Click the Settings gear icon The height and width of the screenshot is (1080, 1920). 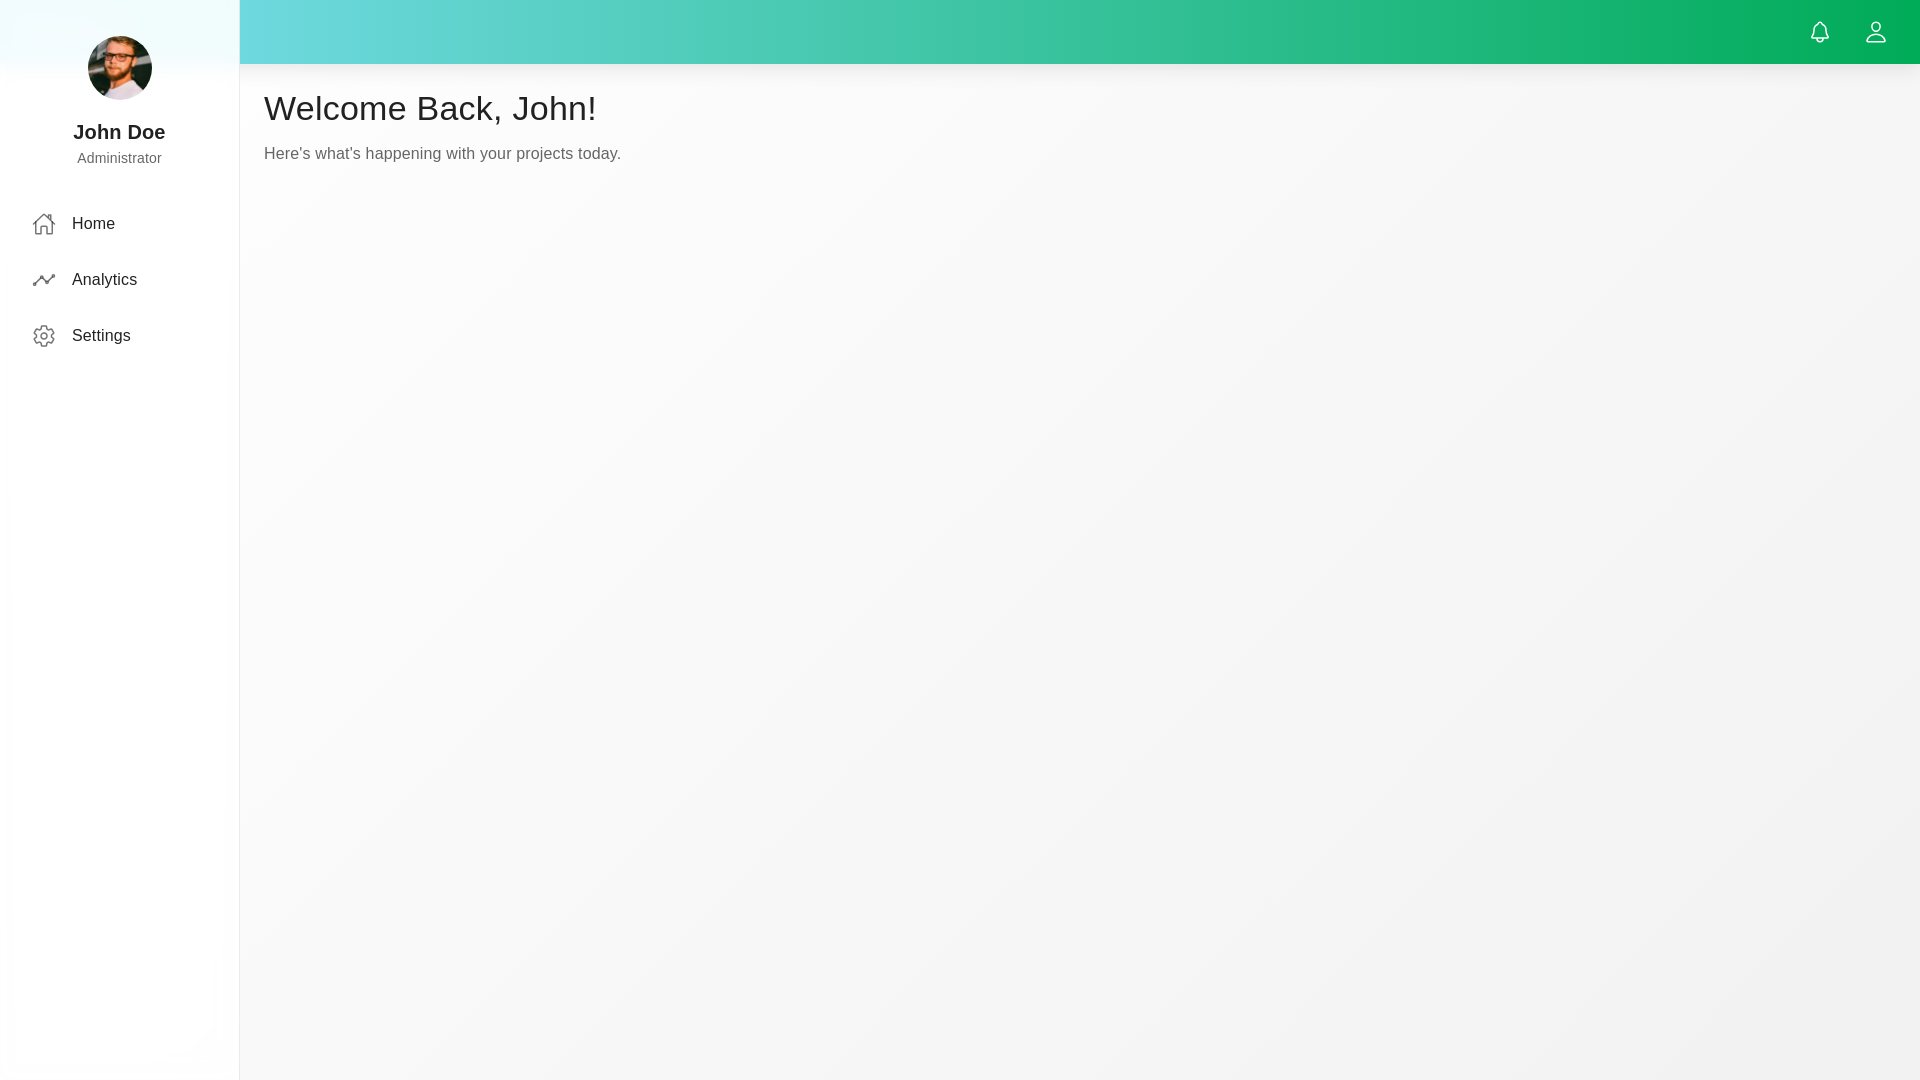coord(44,336)
